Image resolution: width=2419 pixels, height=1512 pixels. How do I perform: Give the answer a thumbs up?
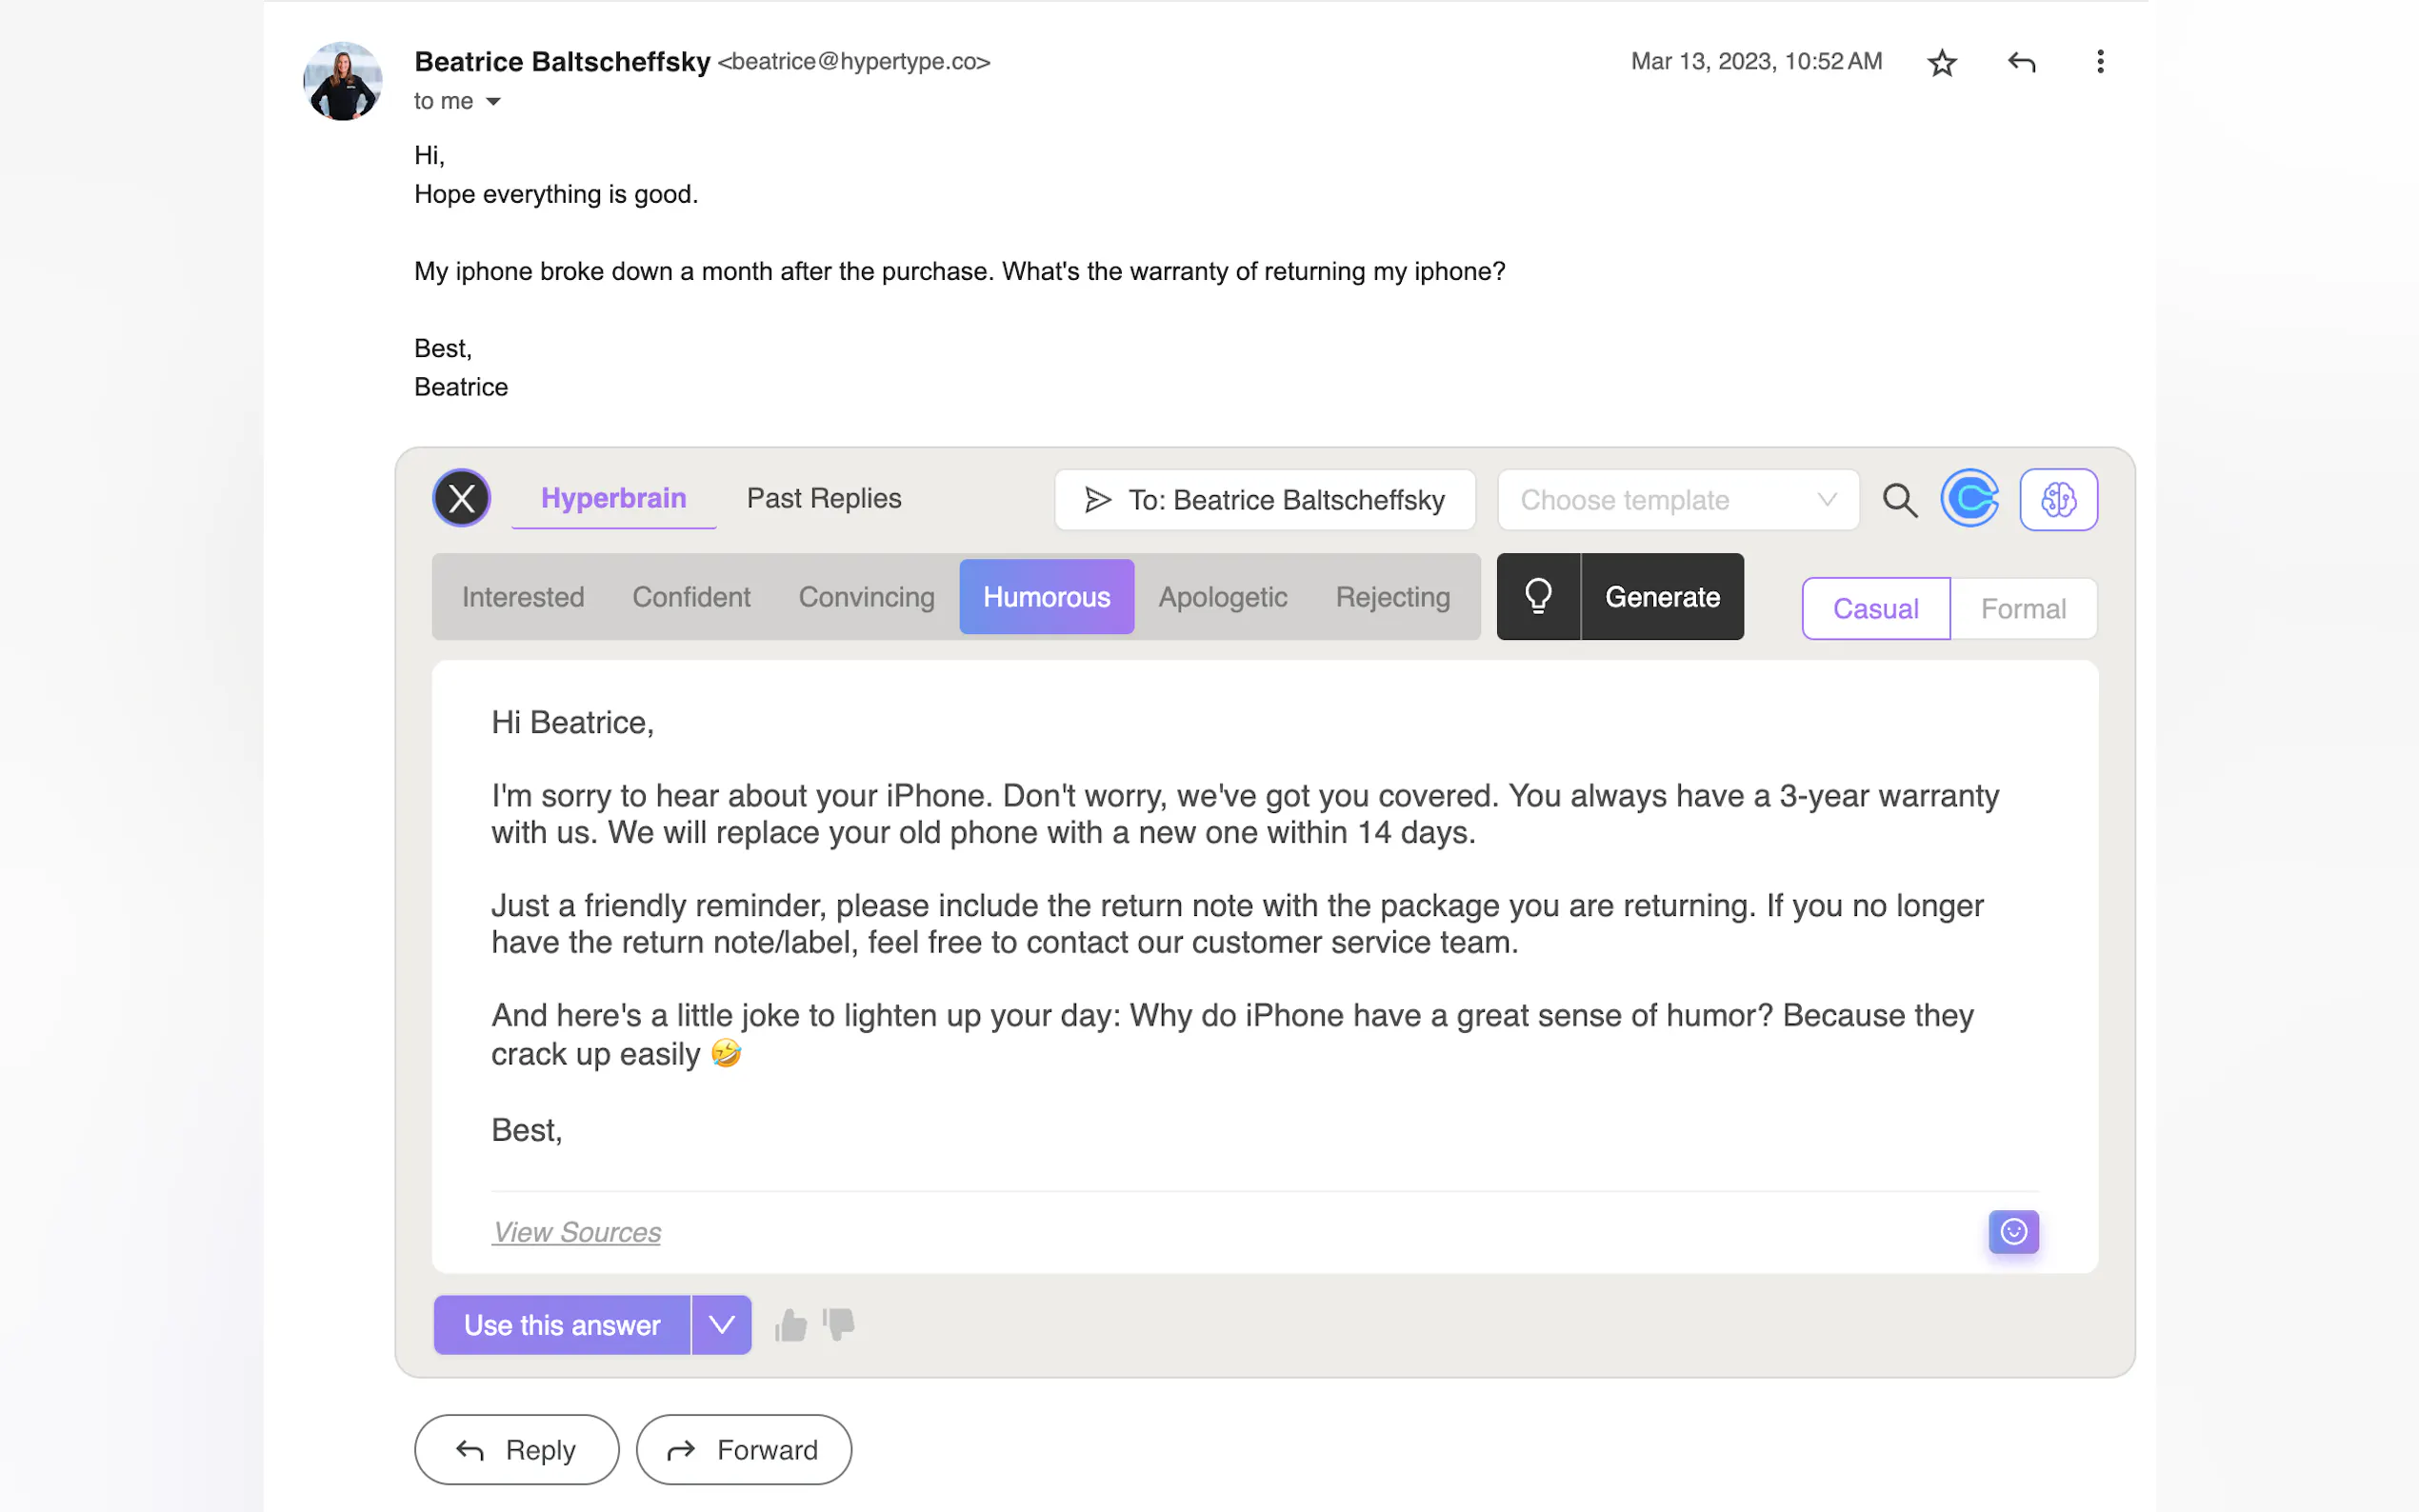(791, 1326)
